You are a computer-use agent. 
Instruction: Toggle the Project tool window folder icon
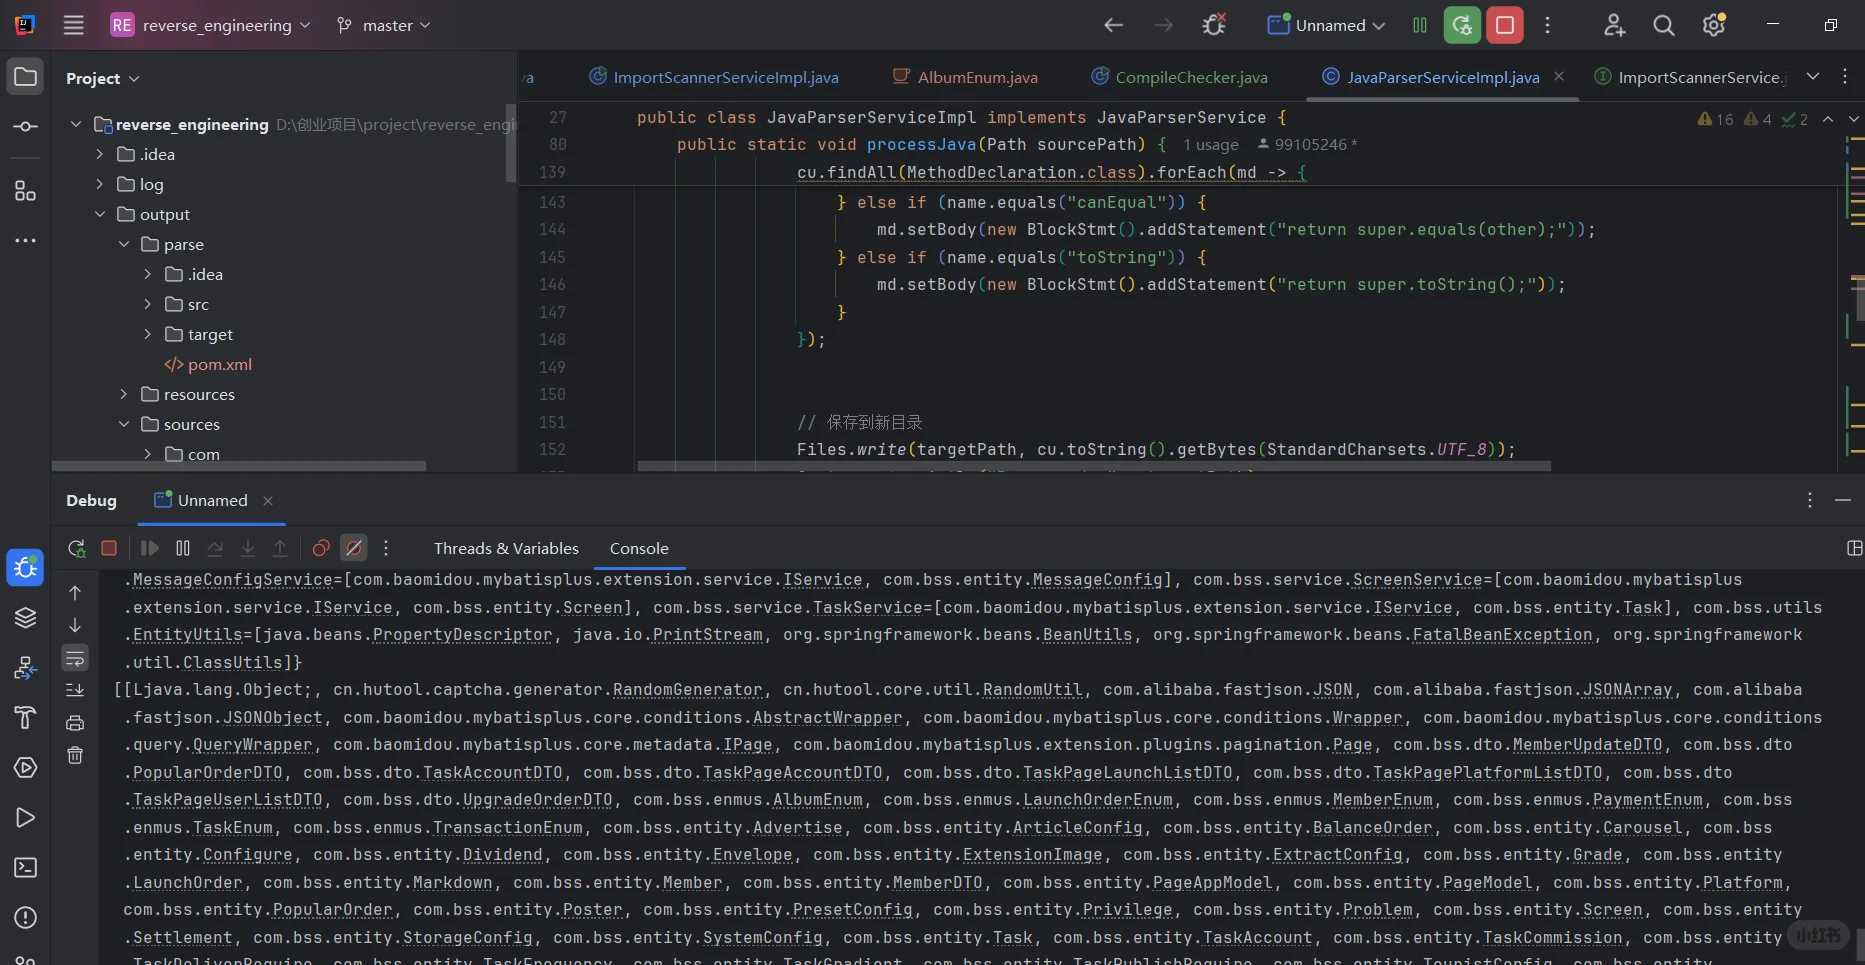(26, 77)
